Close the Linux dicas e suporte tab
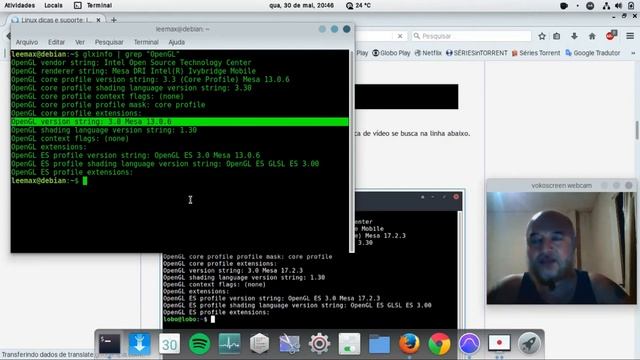The height and width of the screenshot is (360, 640). click(98, 20)
